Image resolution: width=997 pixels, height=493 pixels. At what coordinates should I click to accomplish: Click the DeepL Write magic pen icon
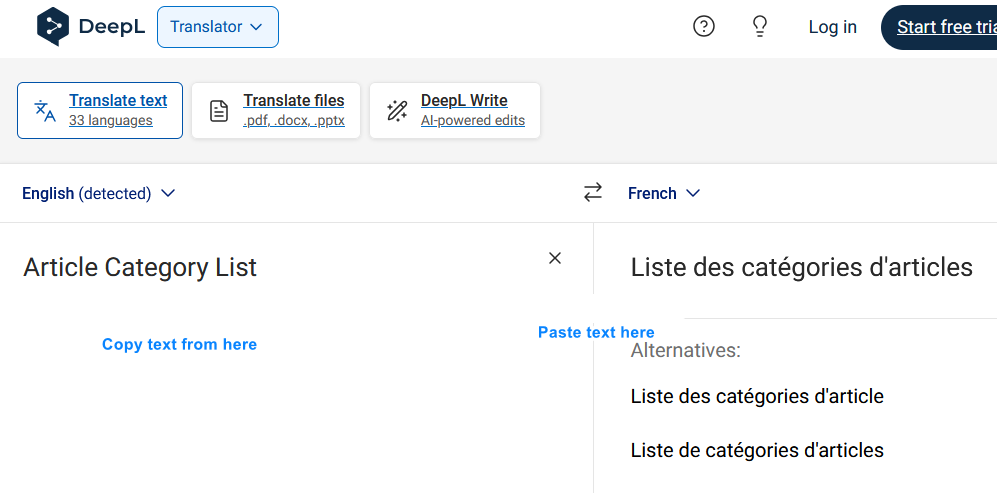[x=397, y=111]
